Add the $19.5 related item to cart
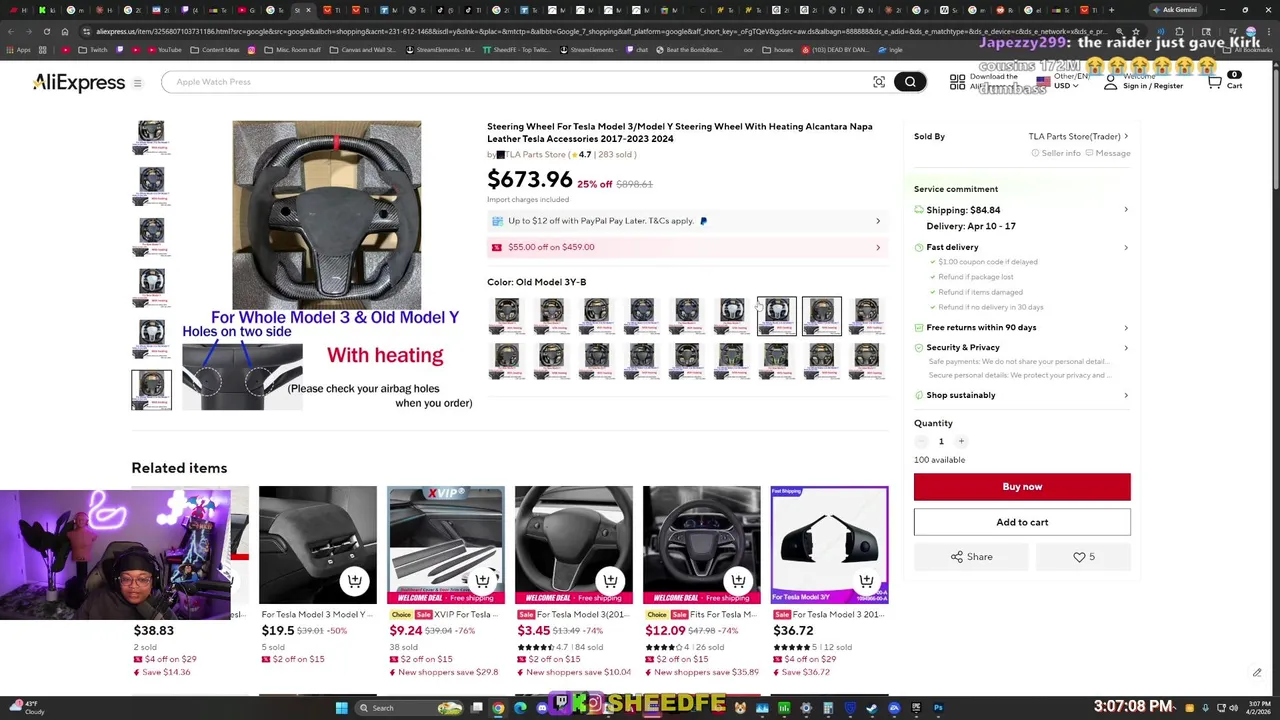Viewport: 1280px width, 720px height. [354, 581]
